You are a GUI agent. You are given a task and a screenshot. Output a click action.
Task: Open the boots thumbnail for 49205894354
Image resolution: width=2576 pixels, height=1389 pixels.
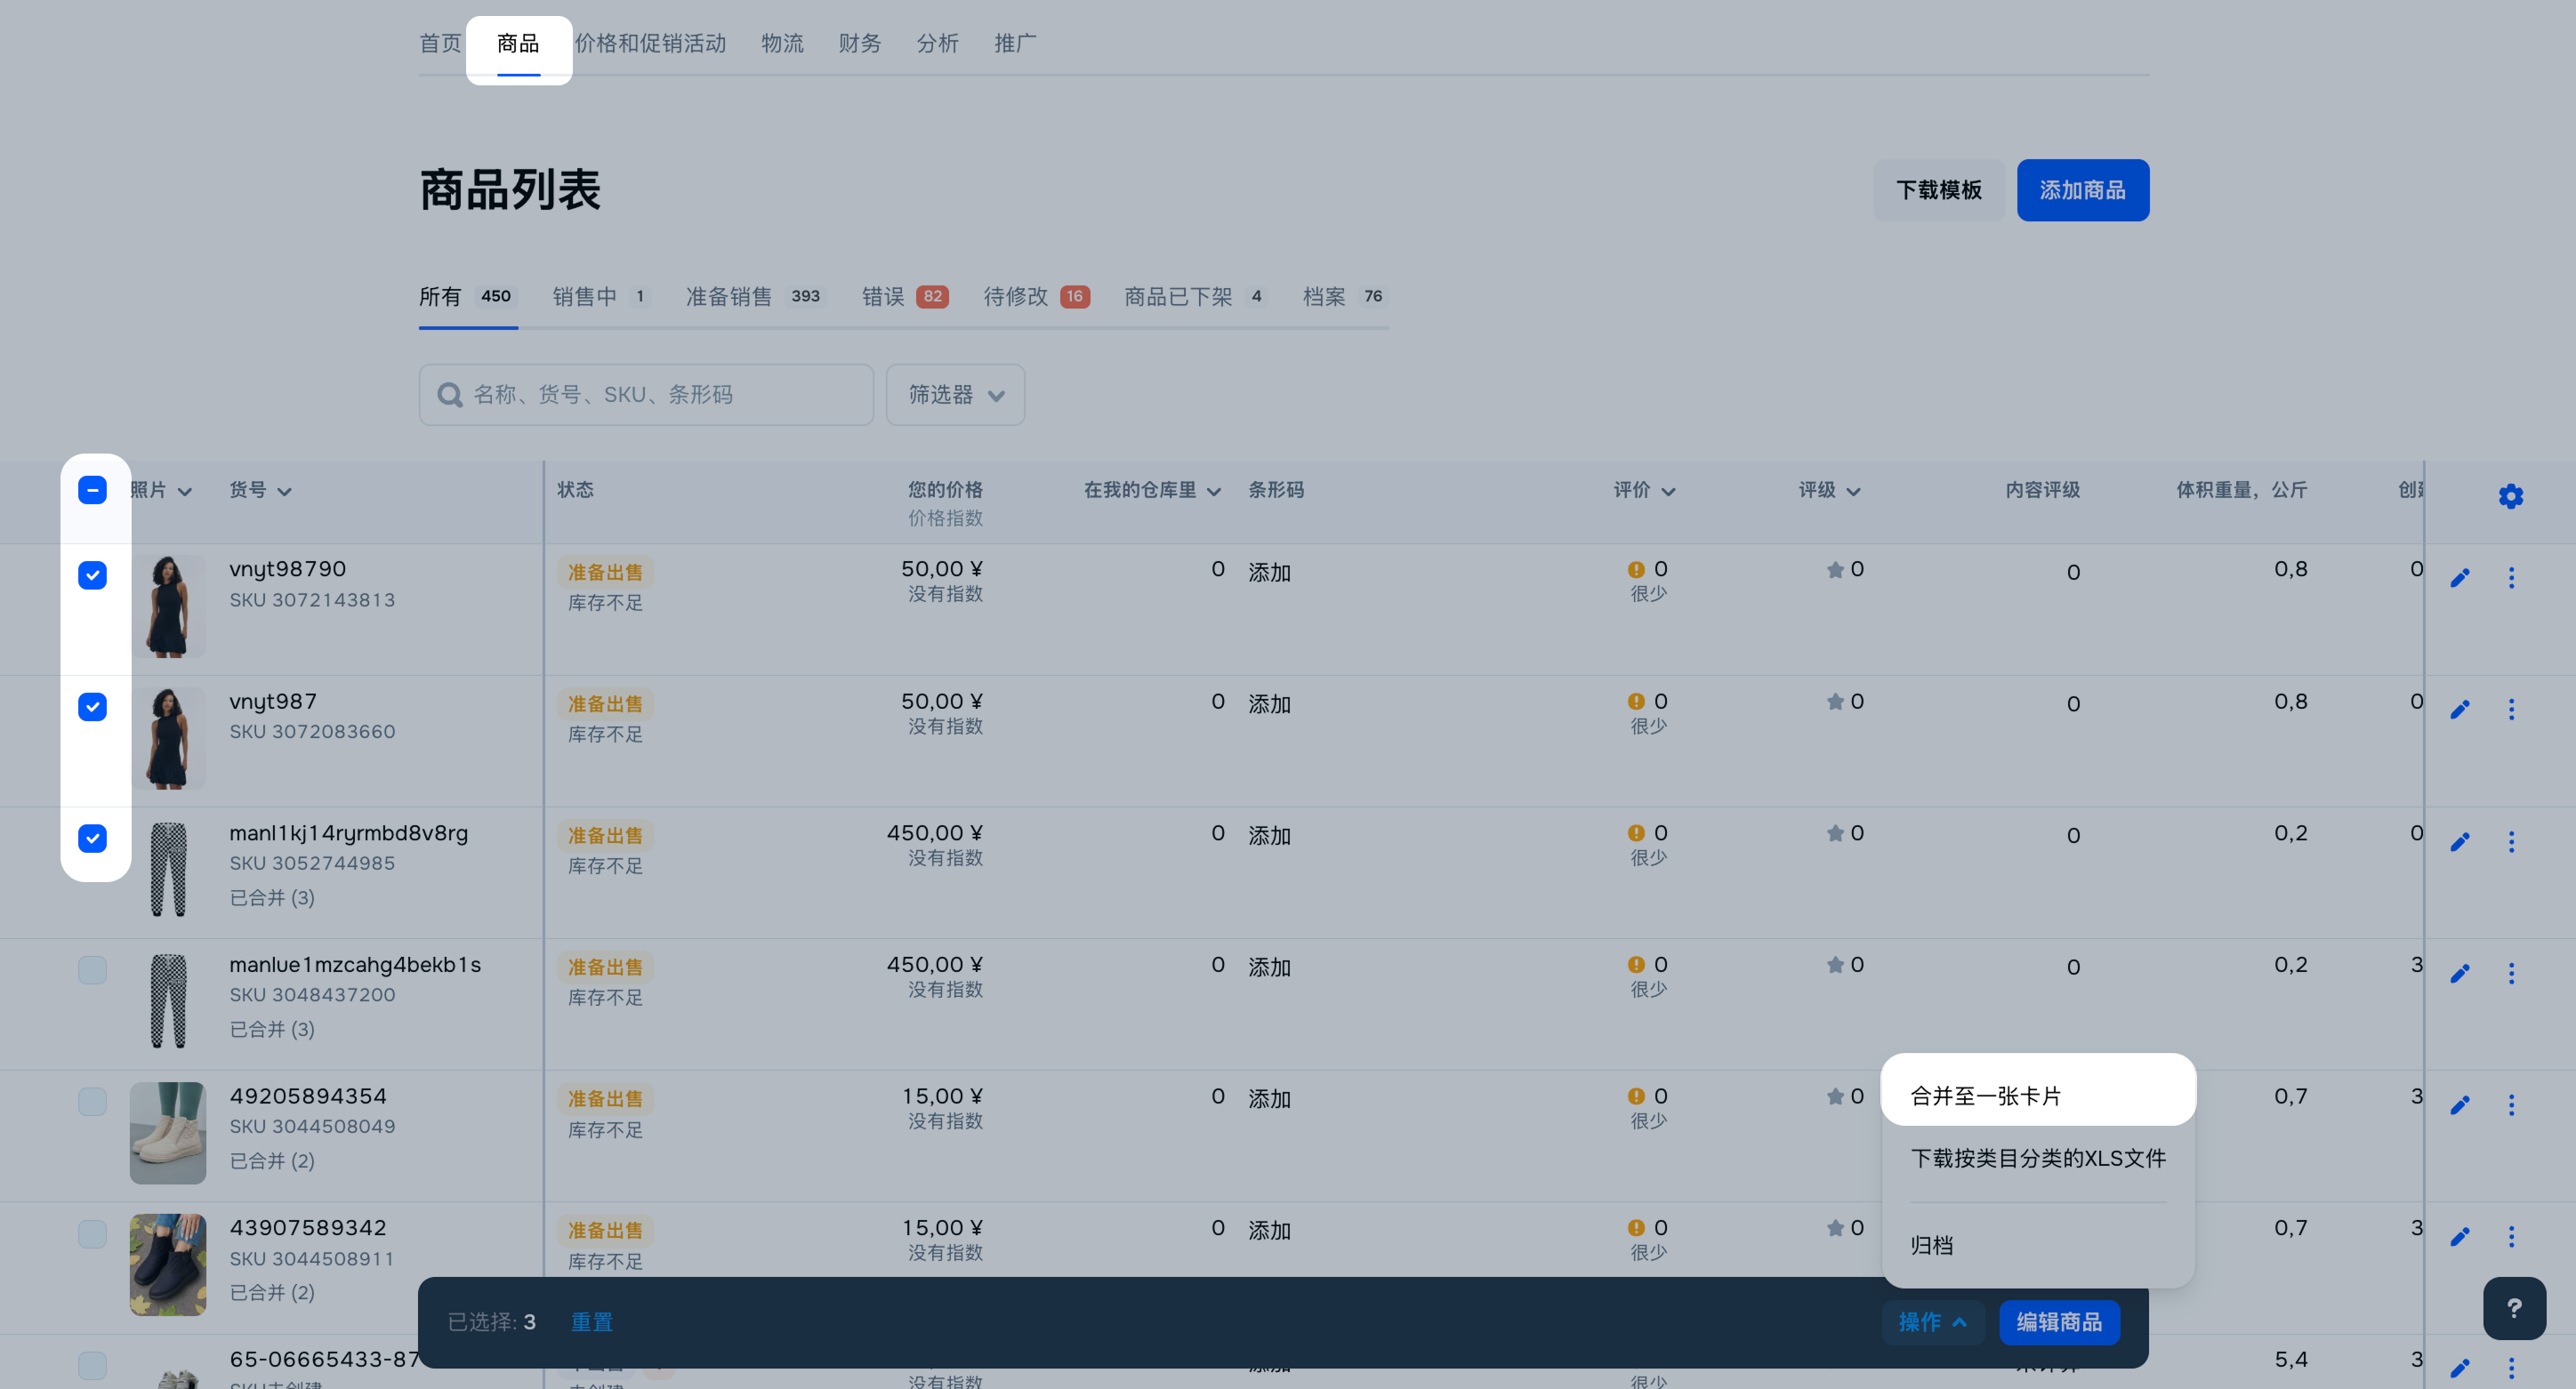point(167,1132)
